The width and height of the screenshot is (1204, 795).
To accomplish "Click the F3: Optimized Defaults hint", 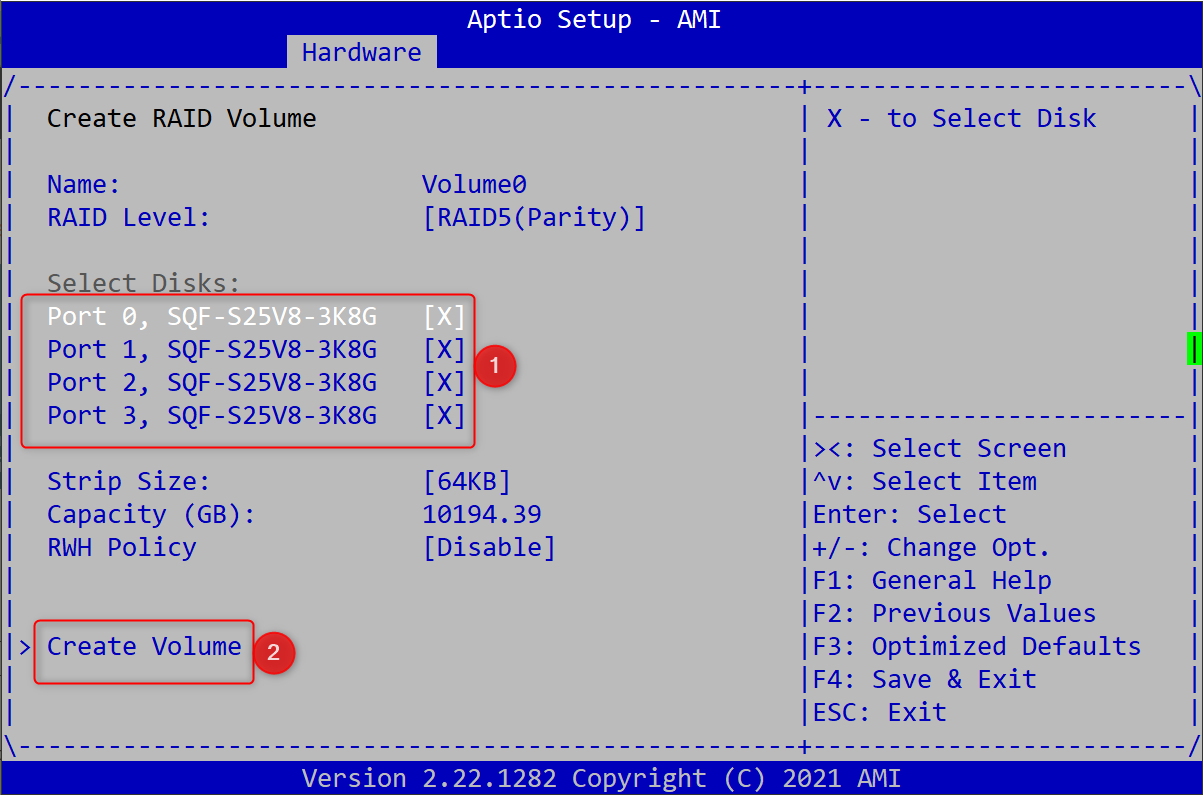I will (976, 647).
